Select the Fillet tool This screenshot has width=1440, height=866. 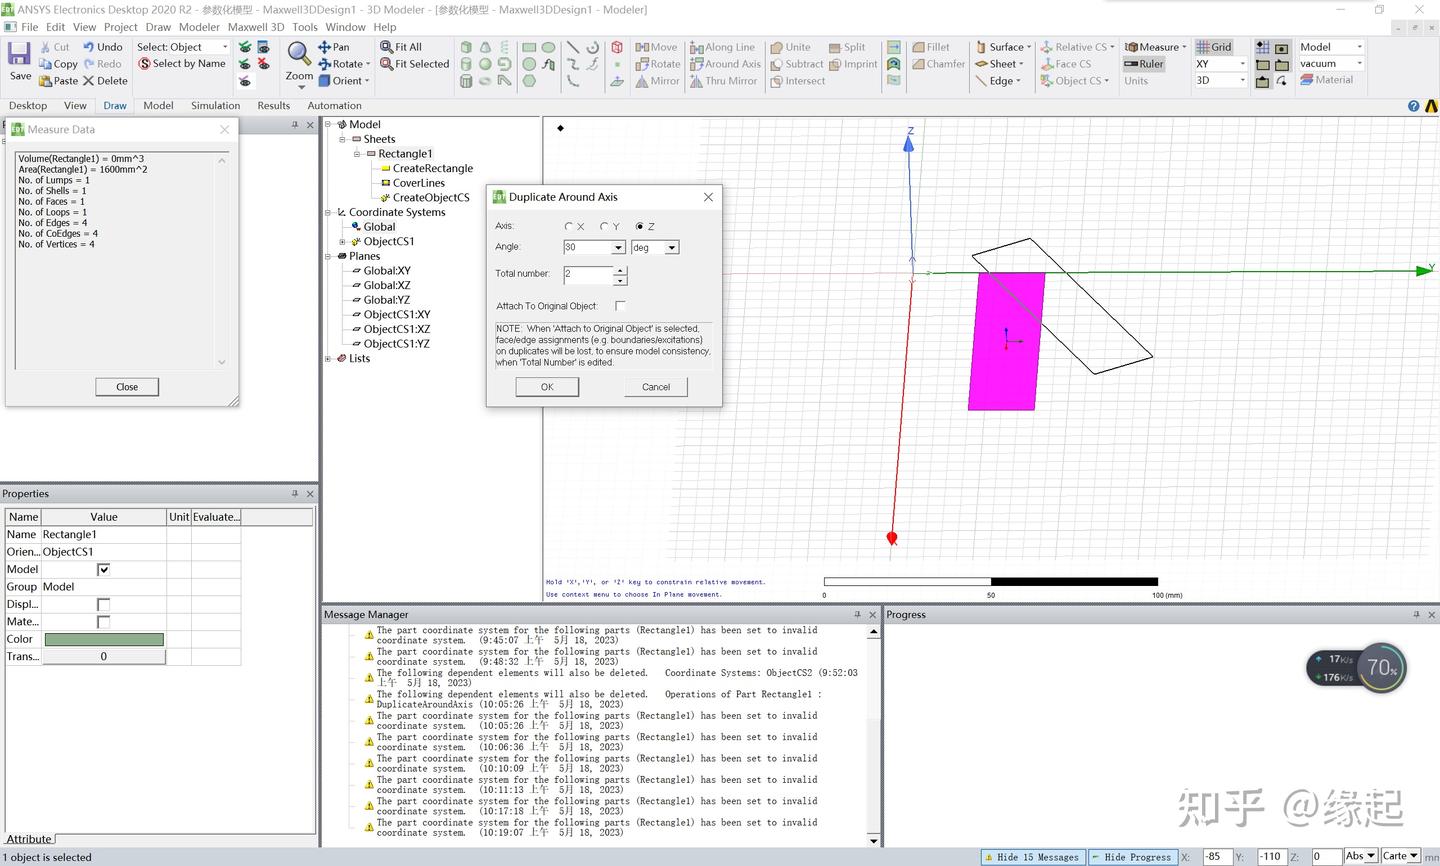pyautogui.click(x=930, y=47)
